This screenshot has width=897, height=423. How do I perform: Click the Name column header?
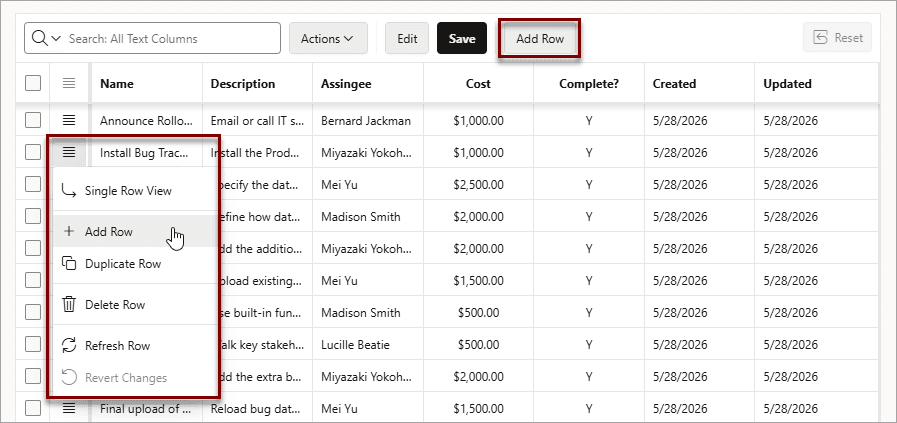point(146,84)
